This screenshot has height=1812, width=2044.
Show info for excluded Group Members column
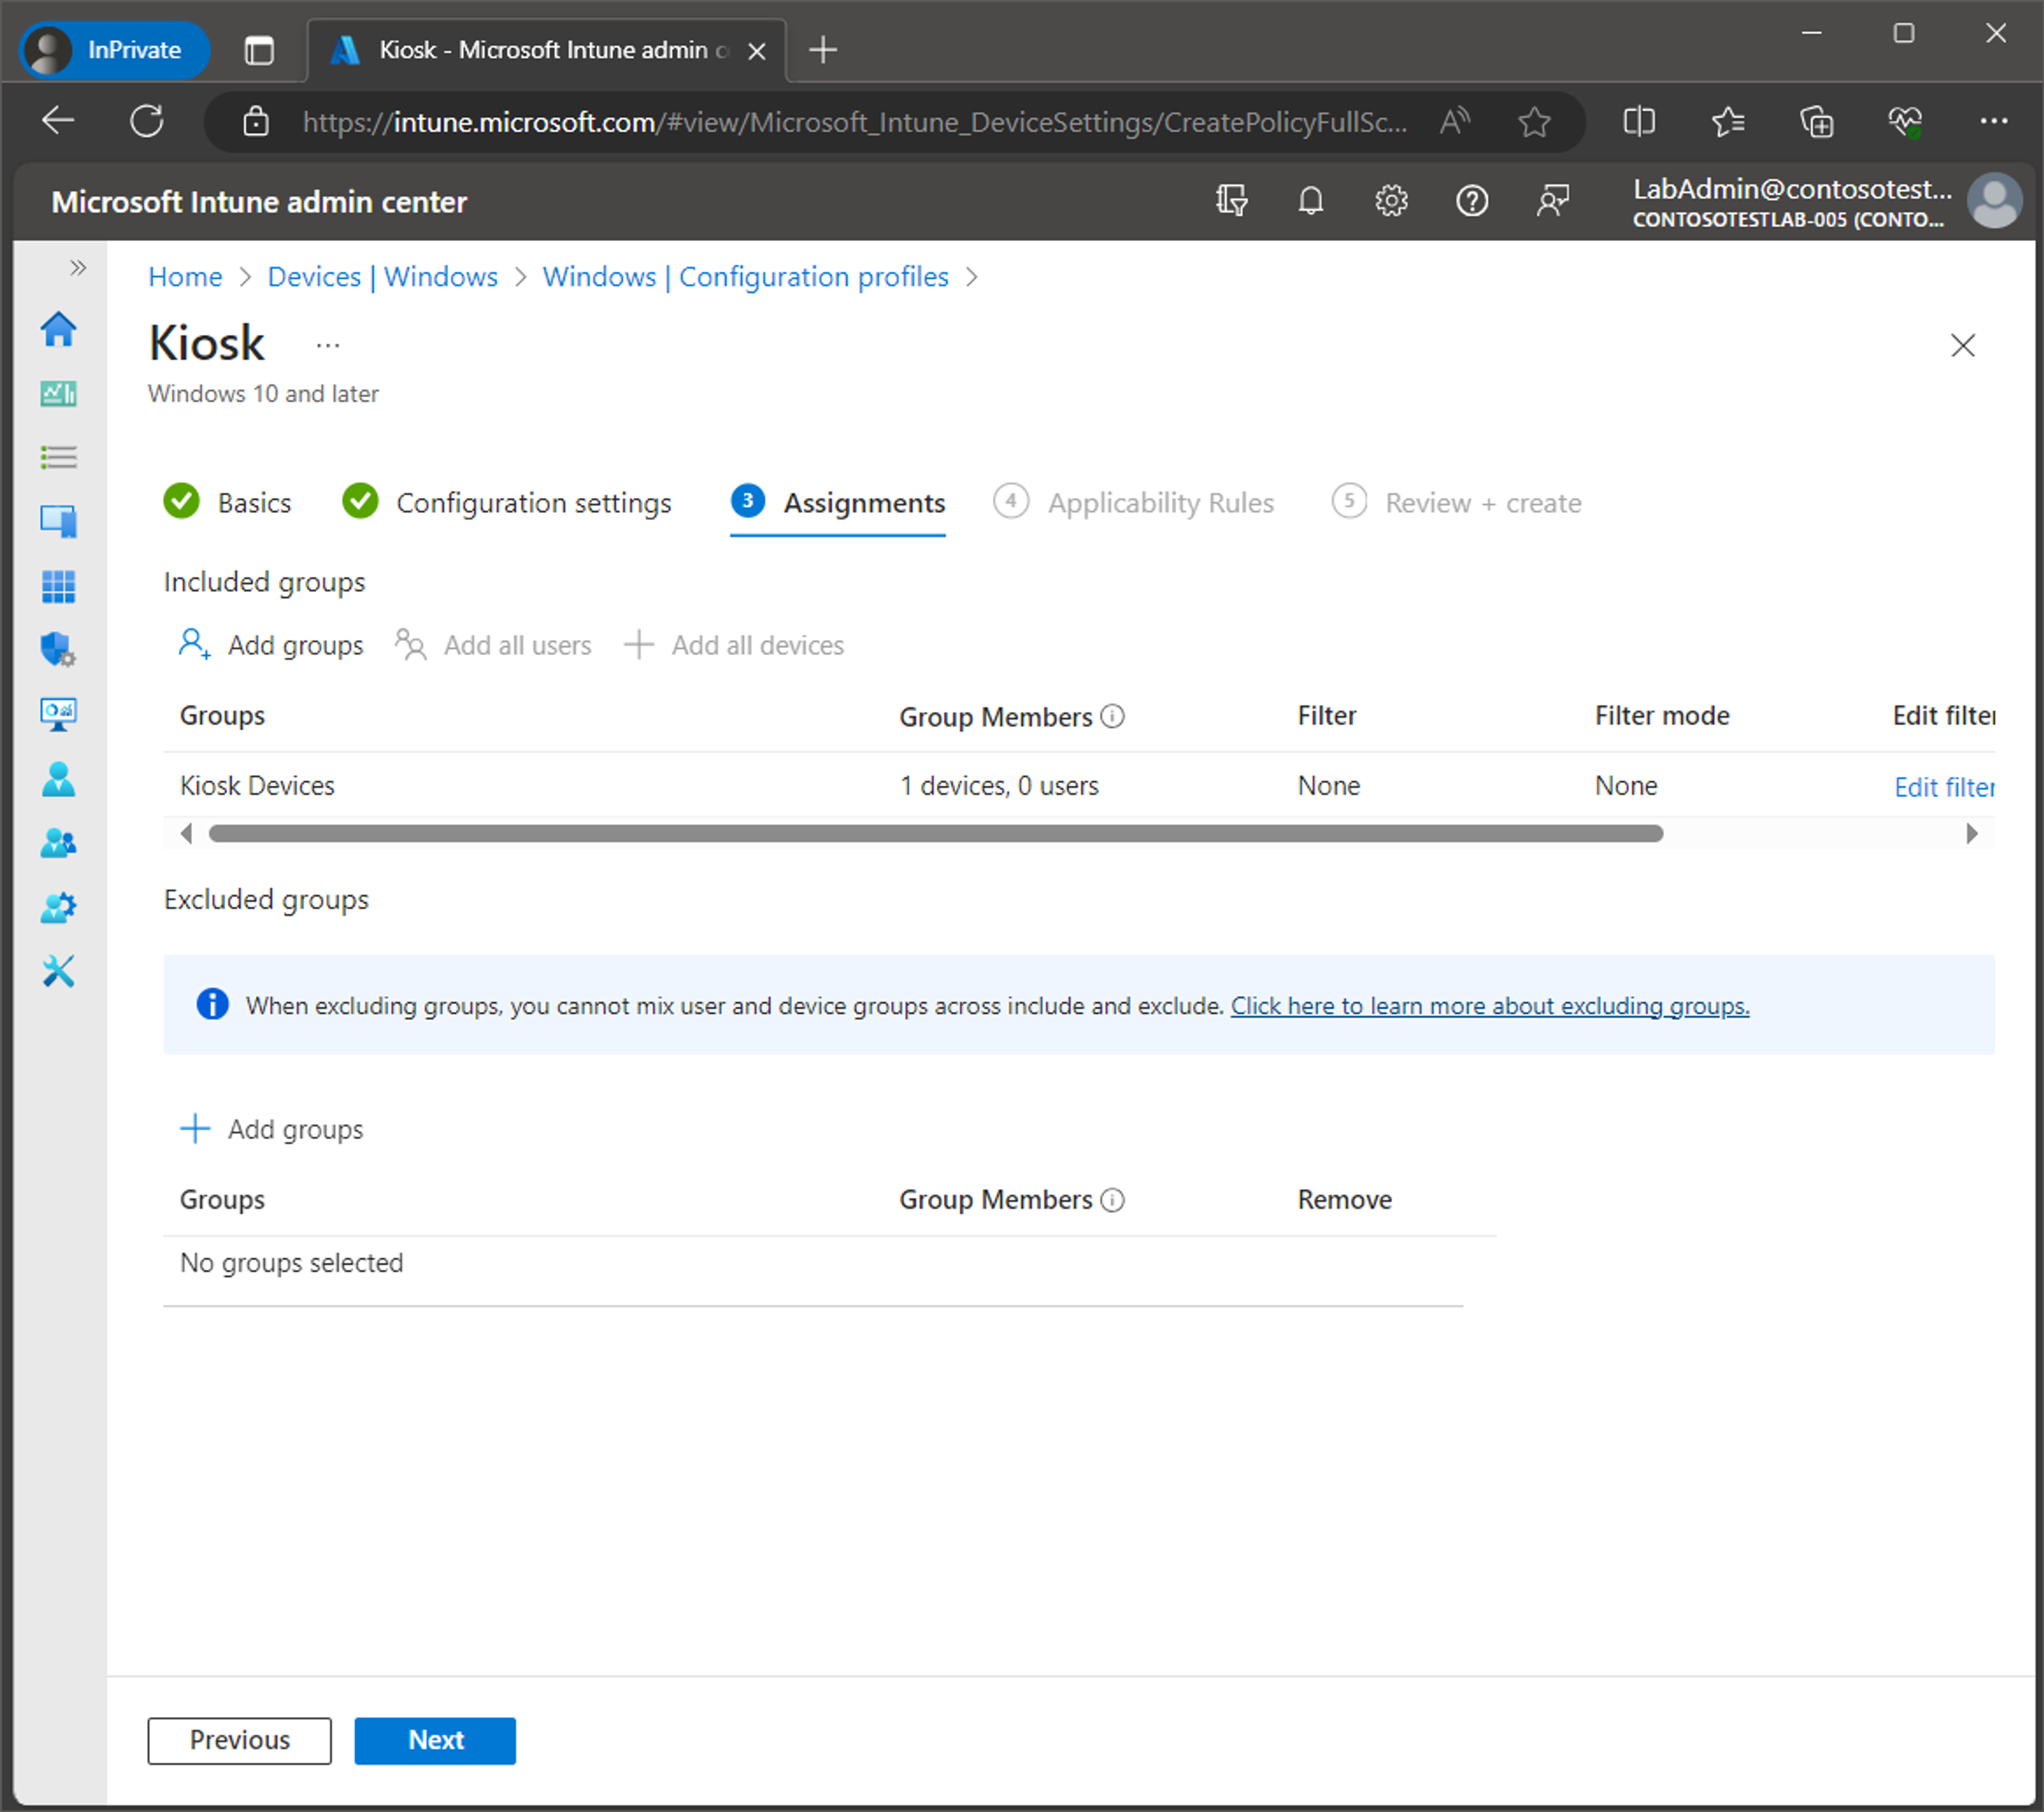pyautogui.click(x=1112, y=1199)
